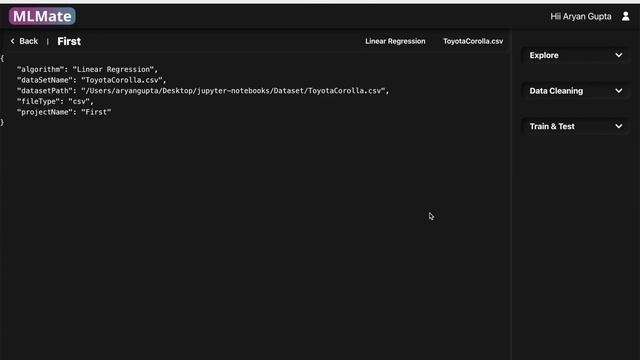Expand the Data Cleaning chevron
This screenshot has height=360, width=640.
[619, 91]
